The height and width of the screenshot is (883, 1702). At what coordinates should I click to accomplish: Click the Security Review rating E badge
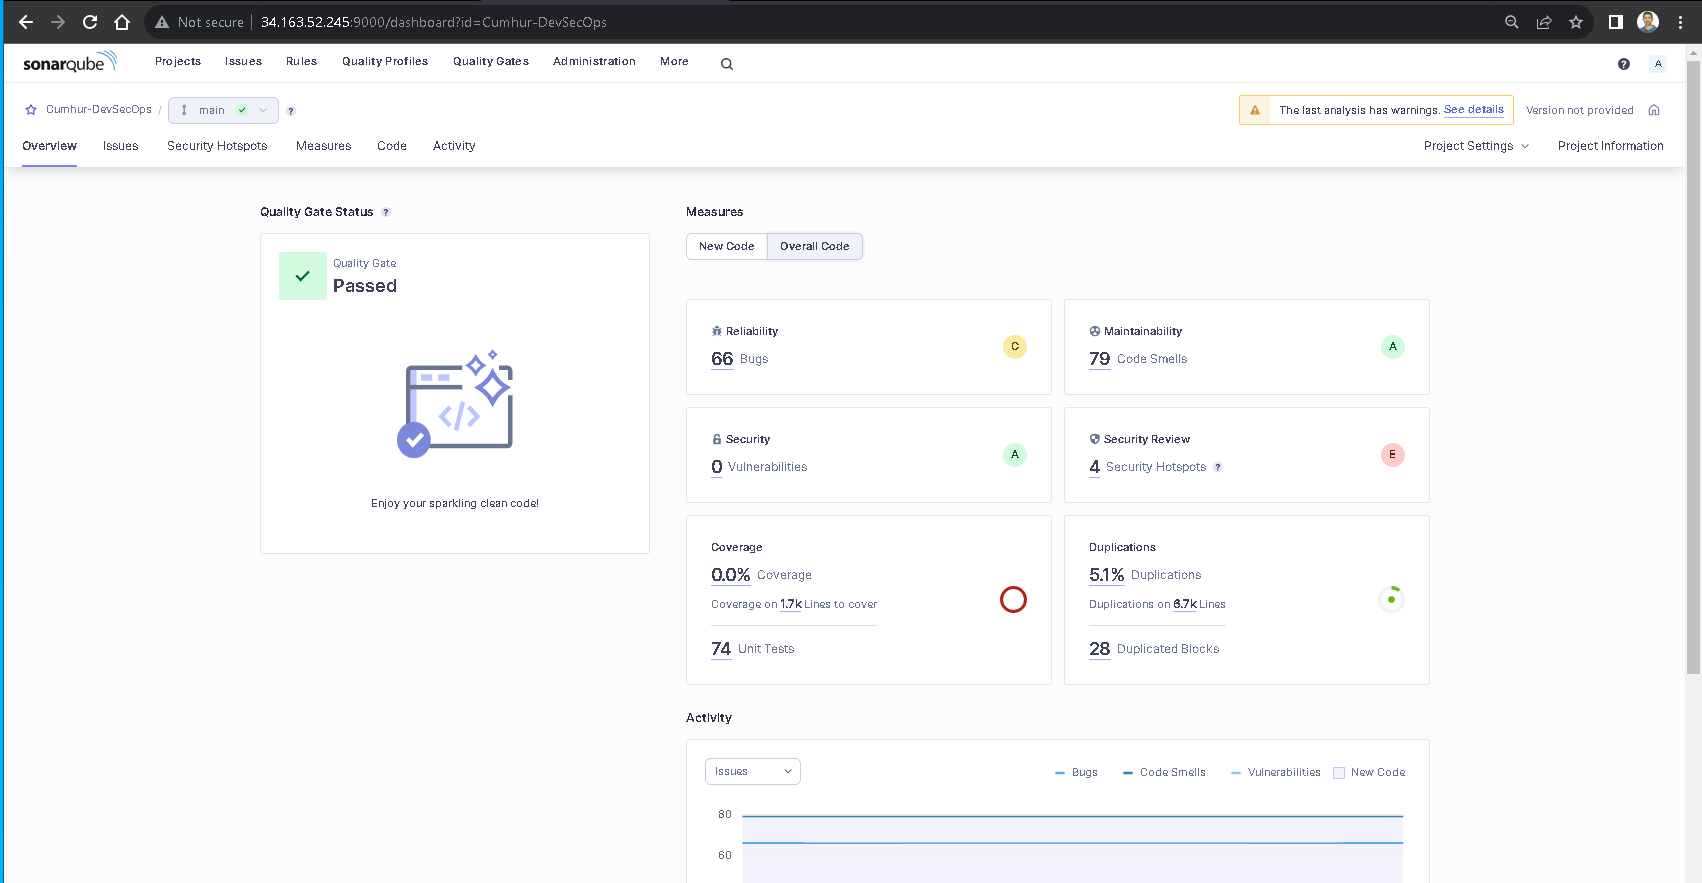pyautogui.click(x=1393, y=455)
